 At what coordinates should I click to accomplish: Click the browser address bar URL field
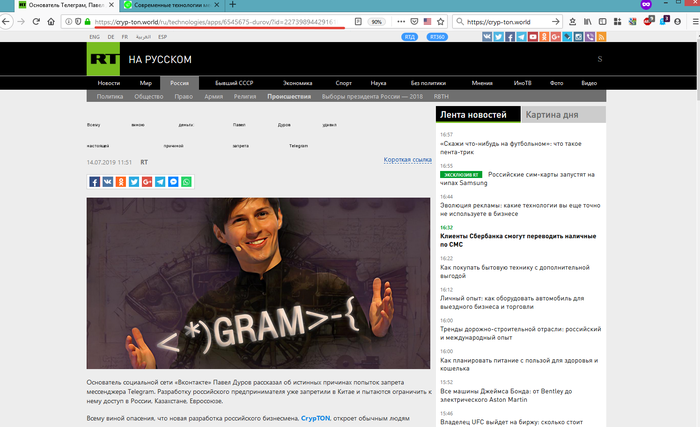click(210, 21)
